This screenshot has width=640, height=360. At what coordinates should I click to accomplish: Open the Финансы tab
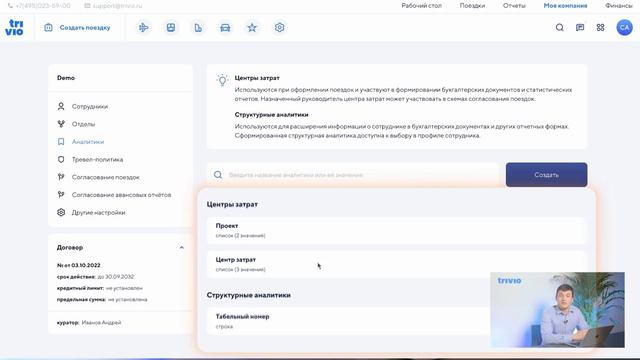619,6
